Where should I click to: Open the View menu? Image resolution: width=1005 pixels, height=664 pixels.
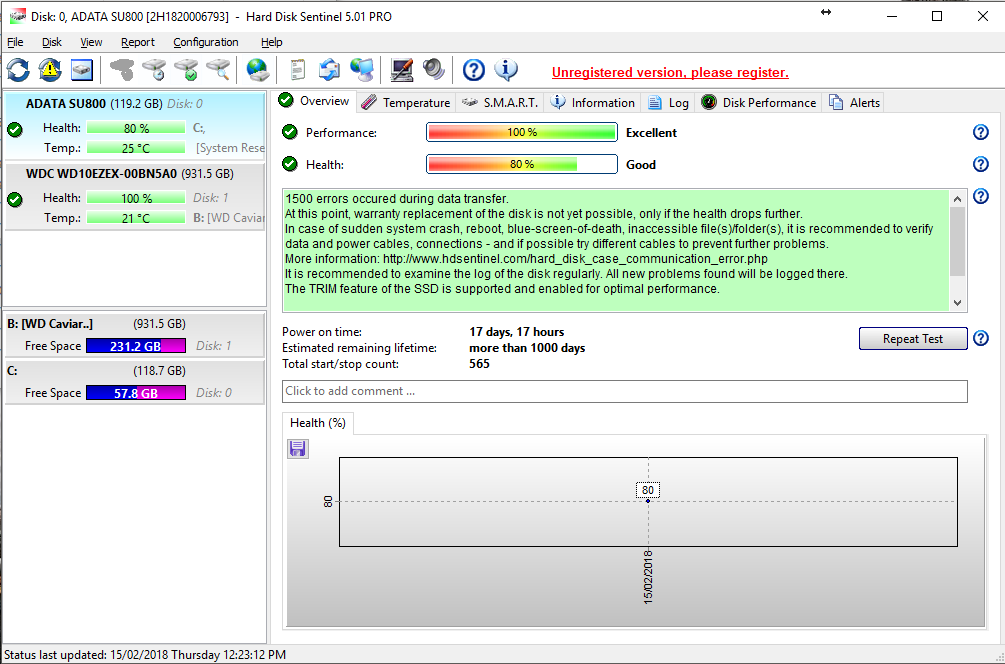[91, 42]
